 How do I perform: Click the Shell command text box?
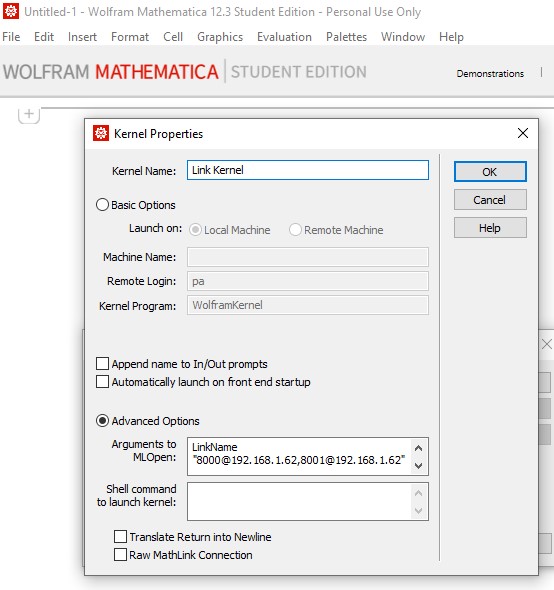299,502
